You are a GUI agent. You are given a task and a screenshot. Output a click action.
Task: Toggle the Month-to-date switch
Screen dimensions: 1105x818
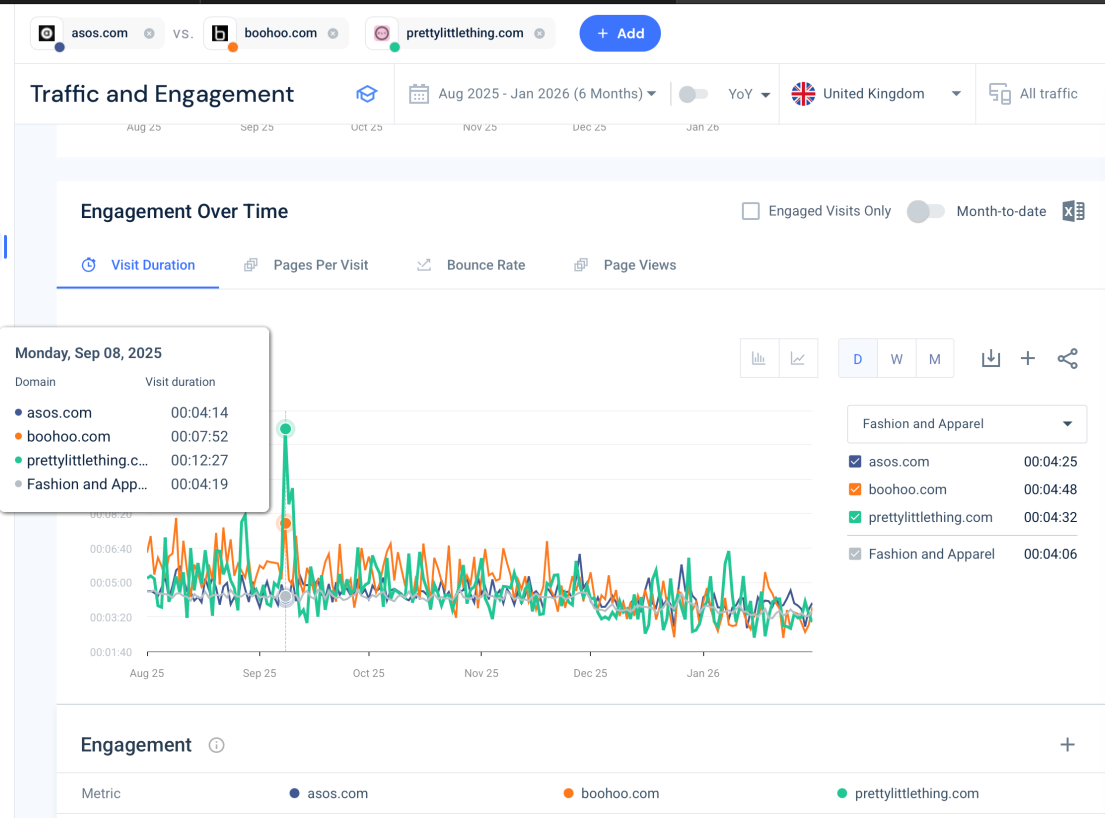coord(925,211)
